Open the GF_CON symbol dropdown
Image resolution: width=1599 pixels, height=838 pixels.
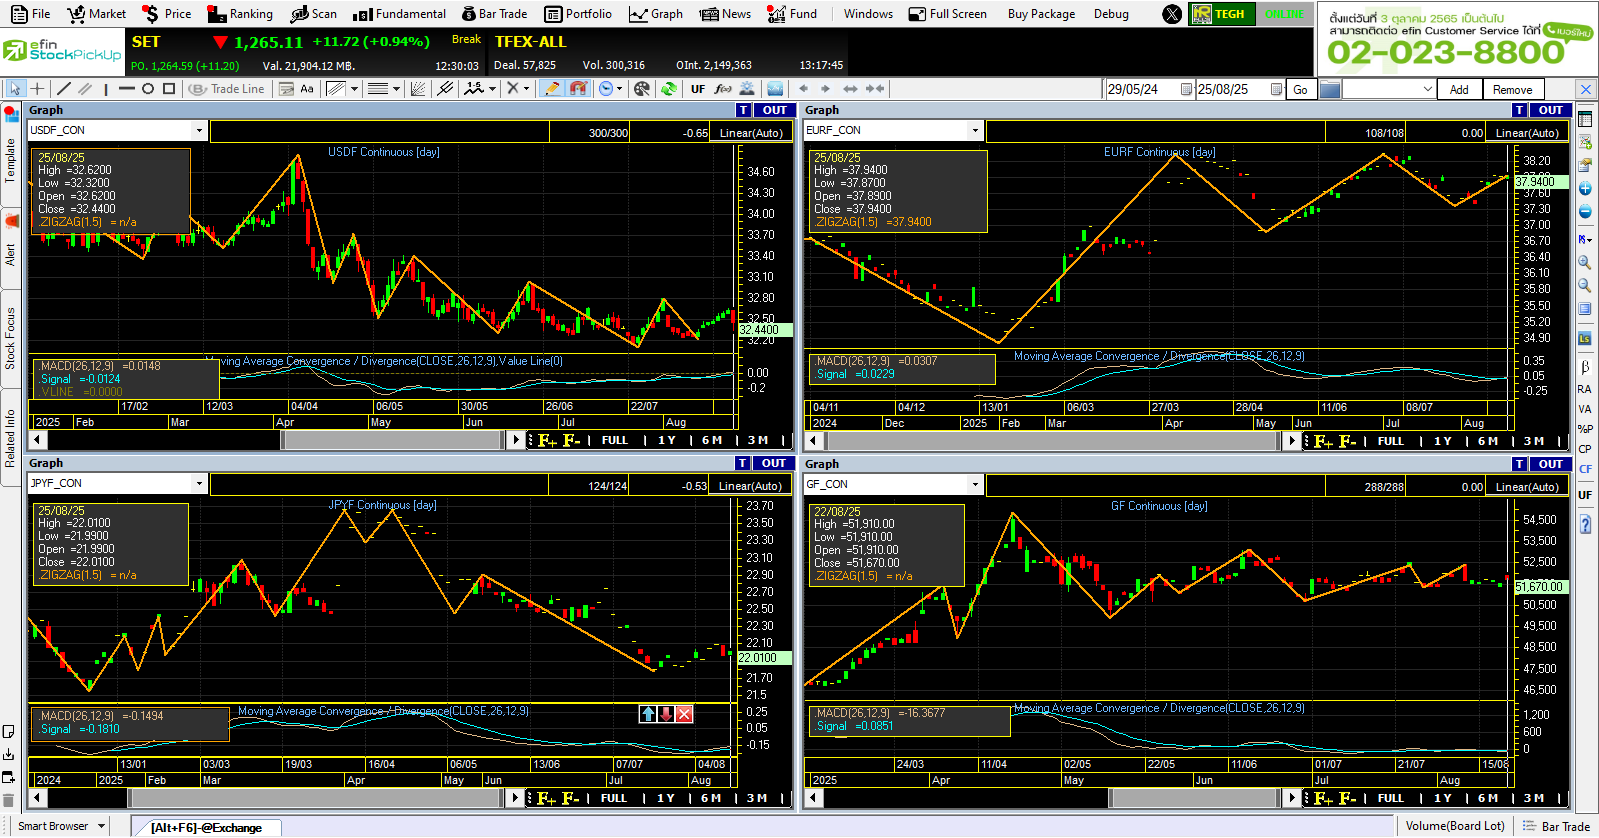(975, 484)
